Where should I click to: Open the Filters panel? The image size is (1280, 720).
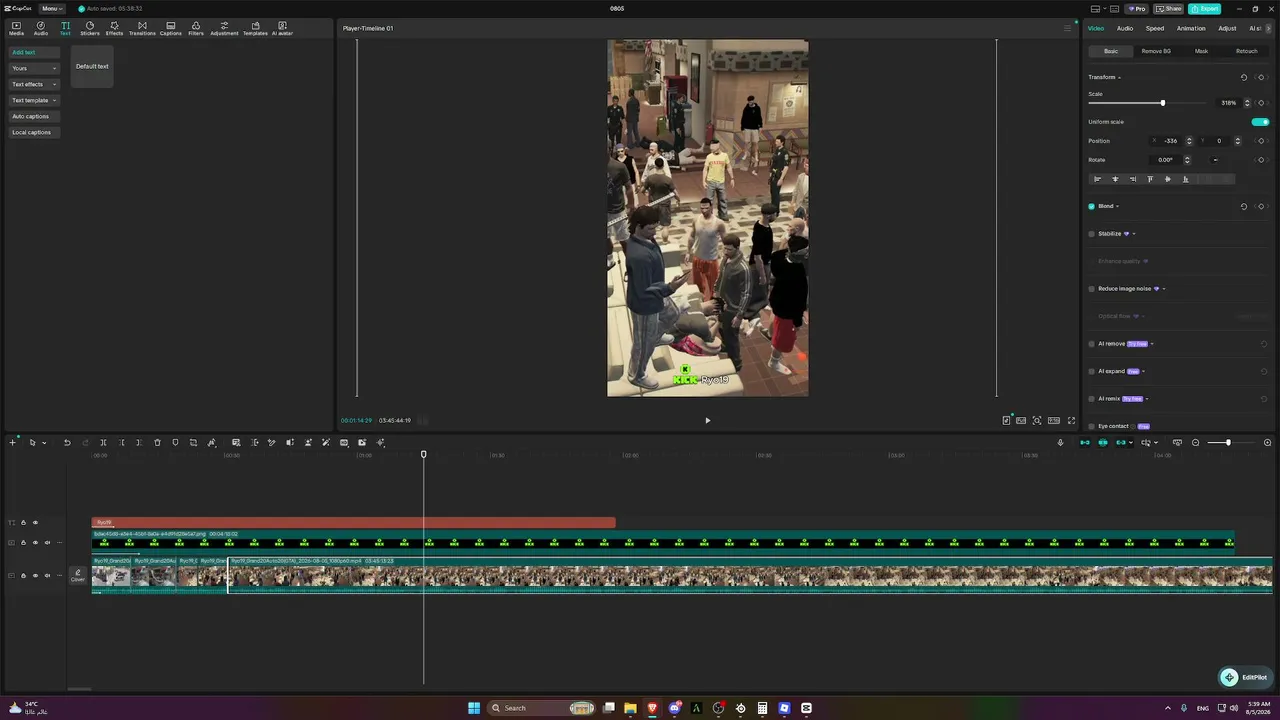196,28
